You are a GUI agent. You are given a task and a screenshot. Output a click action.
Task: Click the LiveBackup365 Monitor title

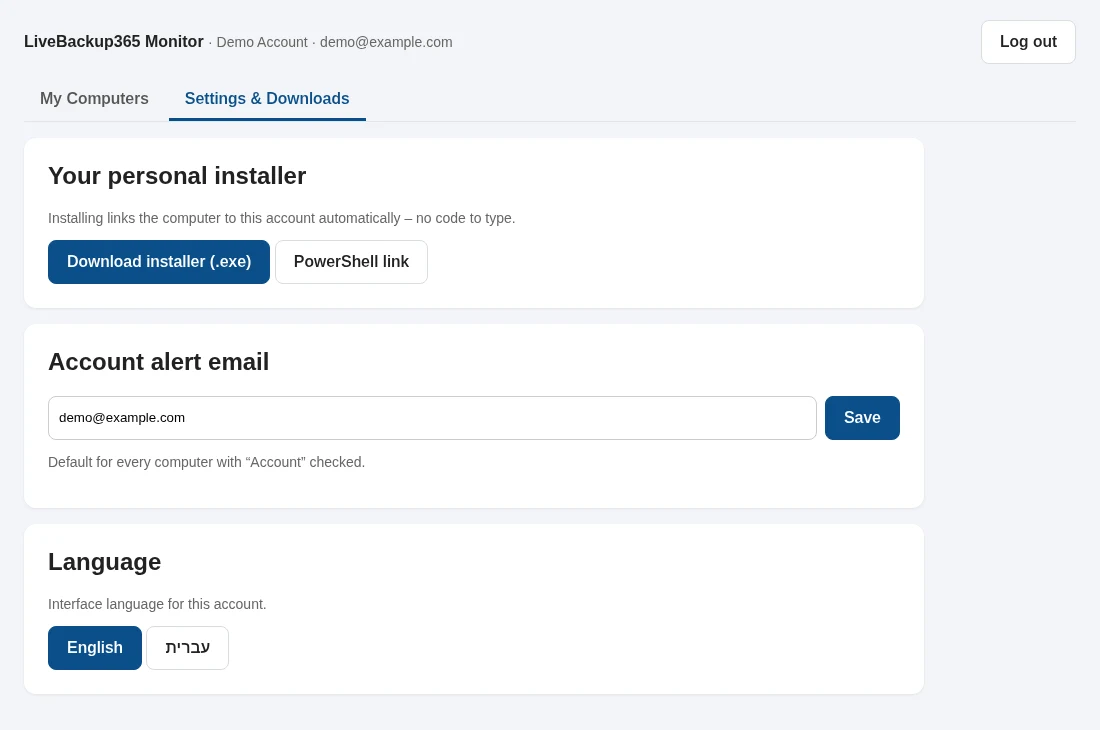[114, 42]
